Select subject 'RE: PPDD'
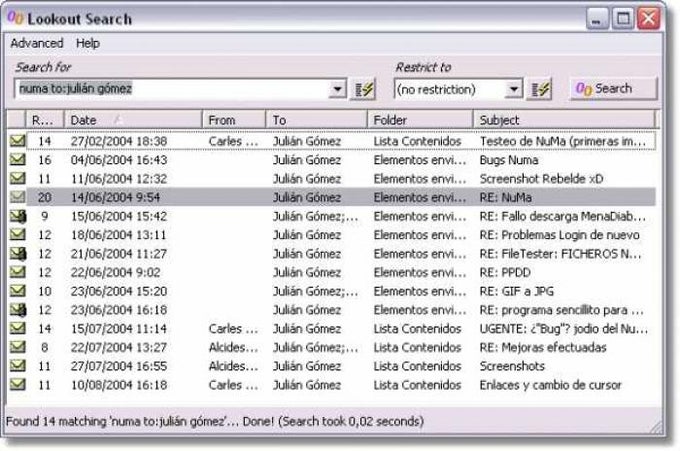 pos(505,272)
